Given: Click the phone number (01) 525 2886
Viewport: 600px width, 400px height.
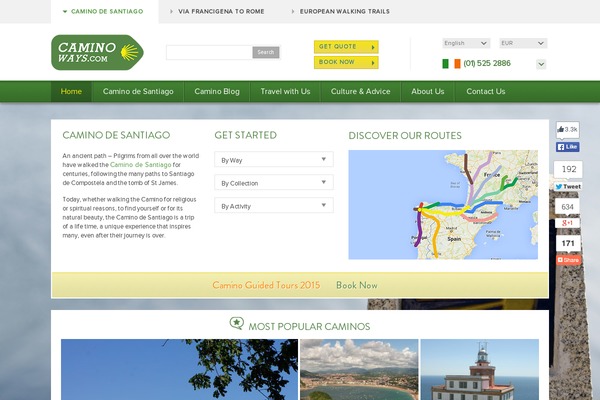Looking at the screenshot, I should coord(487,63).
